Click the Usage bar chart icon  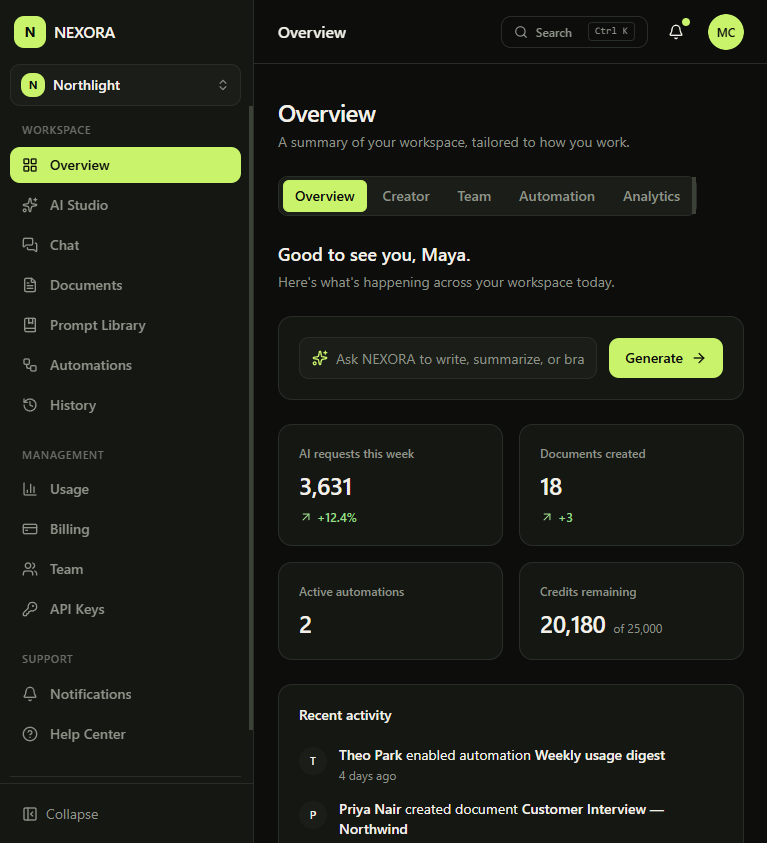[x=30, y=489]
